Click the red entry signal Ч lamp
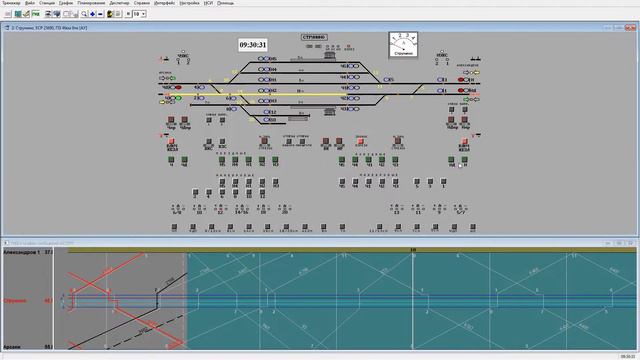The height and width of the screenshot is (360, 640). pos(178,87)
